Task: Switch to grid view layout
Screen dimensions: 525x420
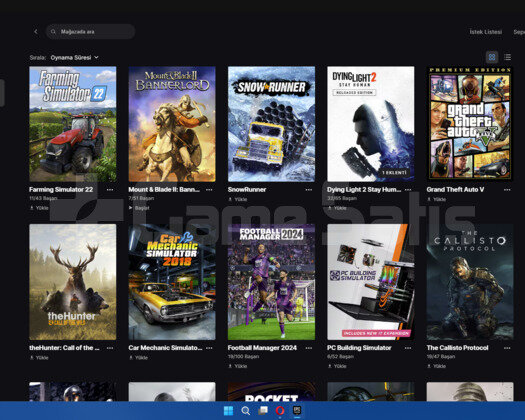Action: coord(492,57)
